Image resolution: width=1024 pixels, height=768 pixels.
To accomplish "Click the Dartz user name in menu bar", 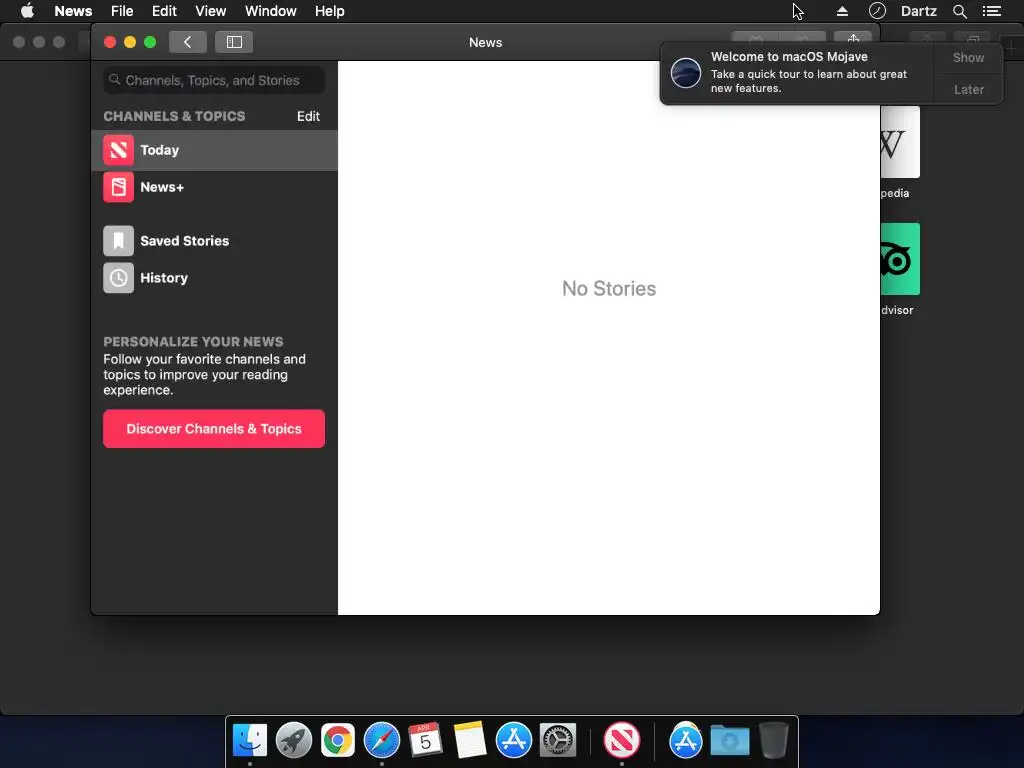I will 918,11.
